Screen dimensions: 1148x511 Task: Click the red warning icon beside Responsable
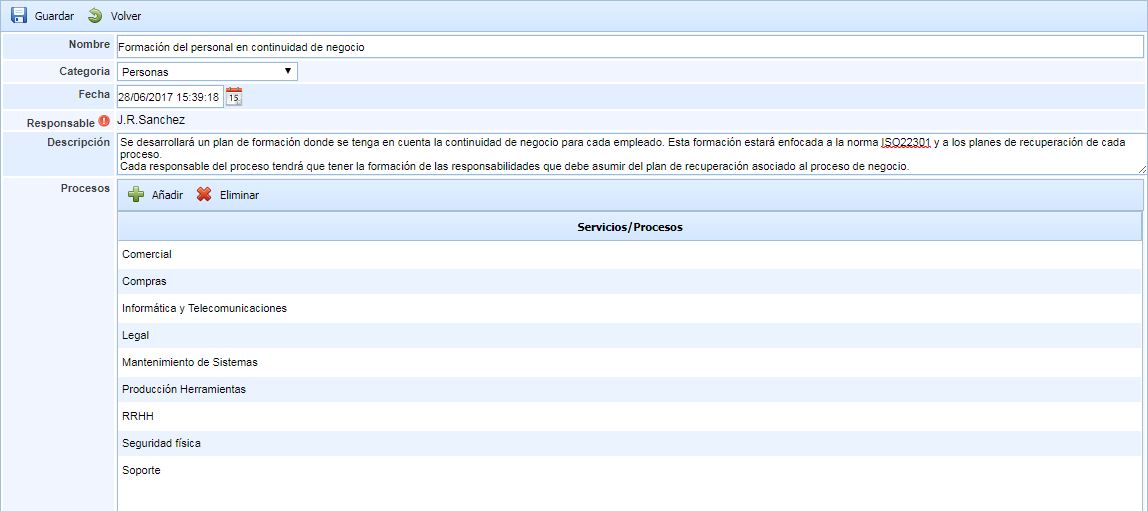click(104, 121)
